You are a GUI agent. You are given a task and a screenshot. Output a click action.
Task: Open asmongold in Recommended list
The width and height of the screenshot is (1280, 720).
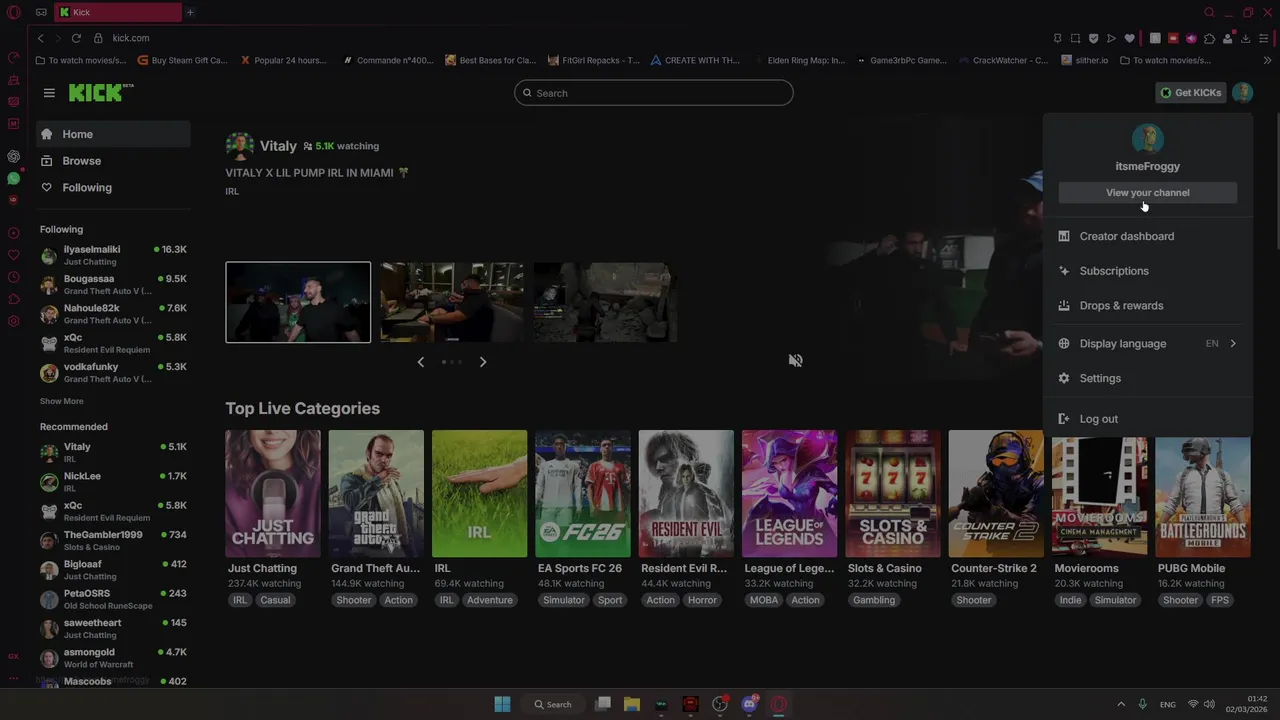click(113, 657)
